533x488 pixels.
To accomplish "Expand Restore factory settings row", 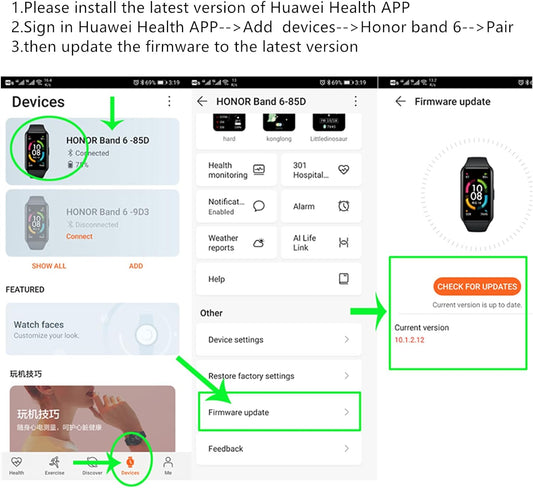I will [278, 376].
